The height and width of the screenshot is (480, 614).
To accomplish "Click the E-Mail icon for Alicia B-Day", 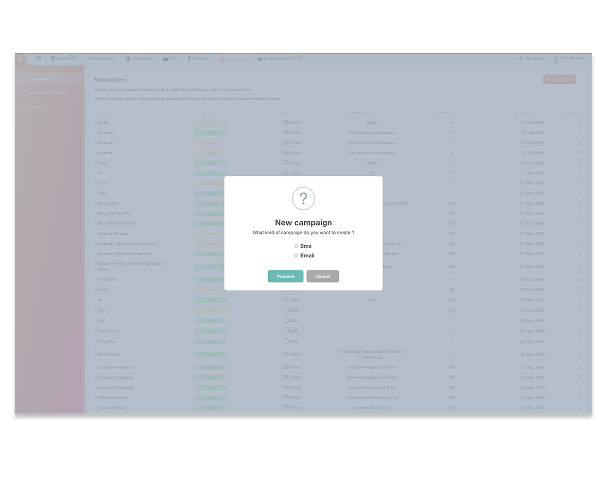I will pyautogui.click(x=285, y=354).
